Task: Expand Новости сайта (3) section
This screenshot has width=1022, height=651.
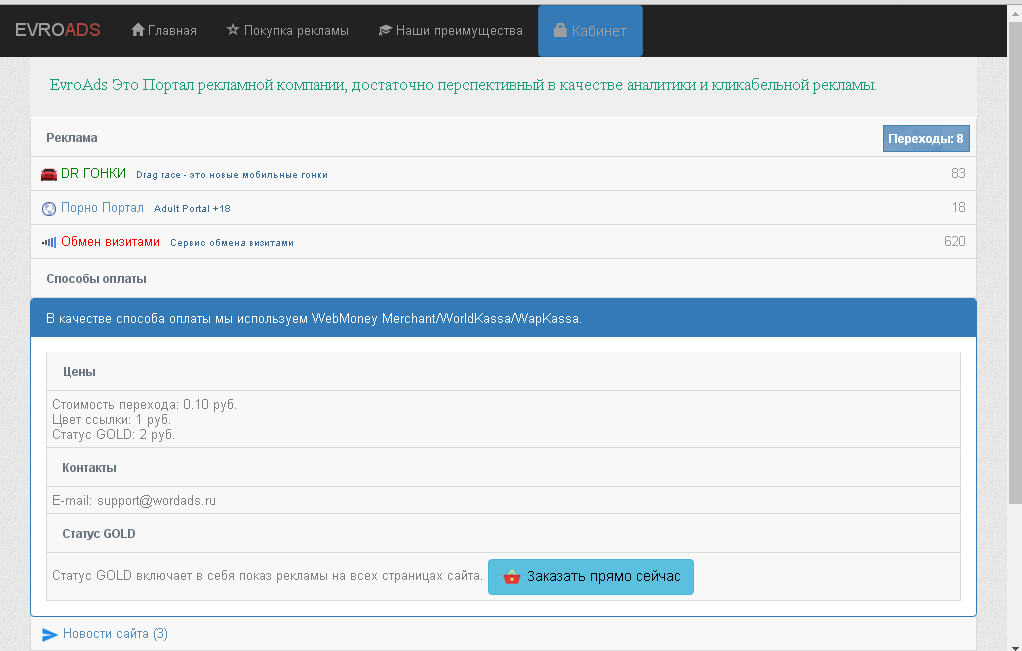Action: pos(115,634)
